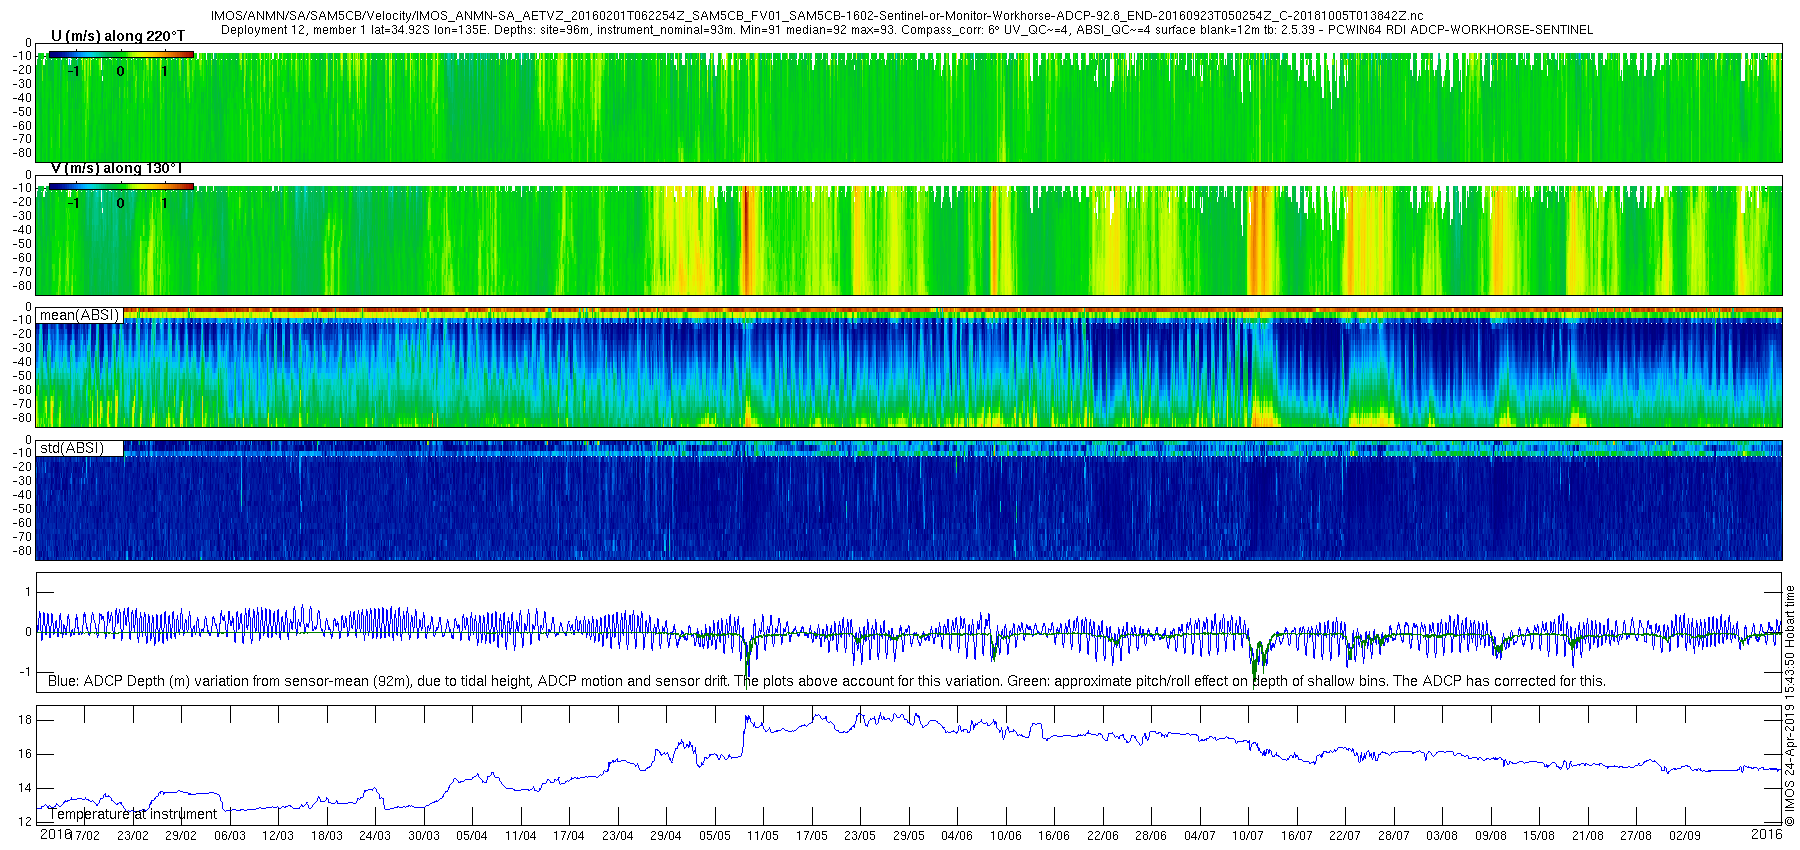Click the 1 tick on the depth-variation axis
This screenshot has height=850, width=1800.
click(x=28, y=592)
